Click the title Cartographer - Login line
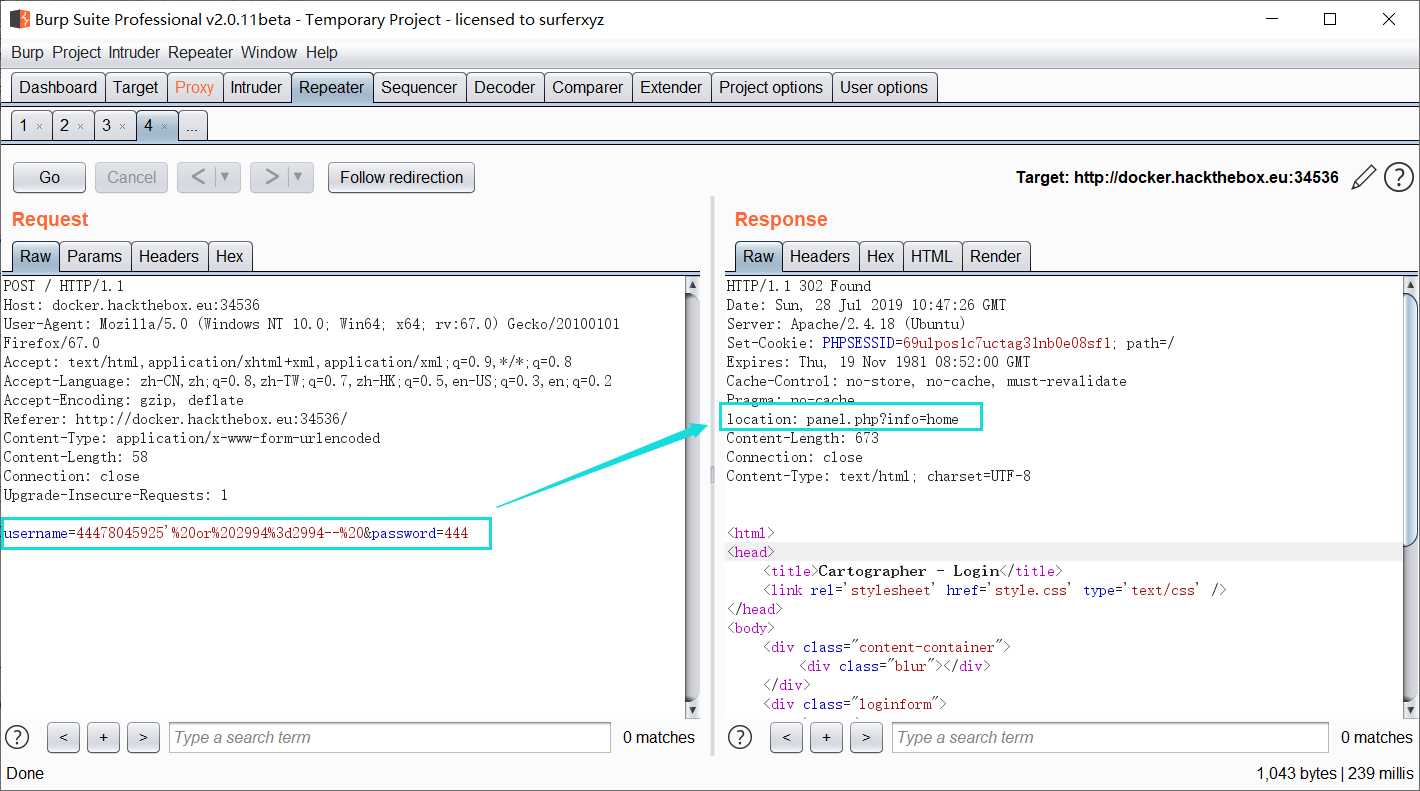Screen dimensions: 1420x791 pos(910,571)
